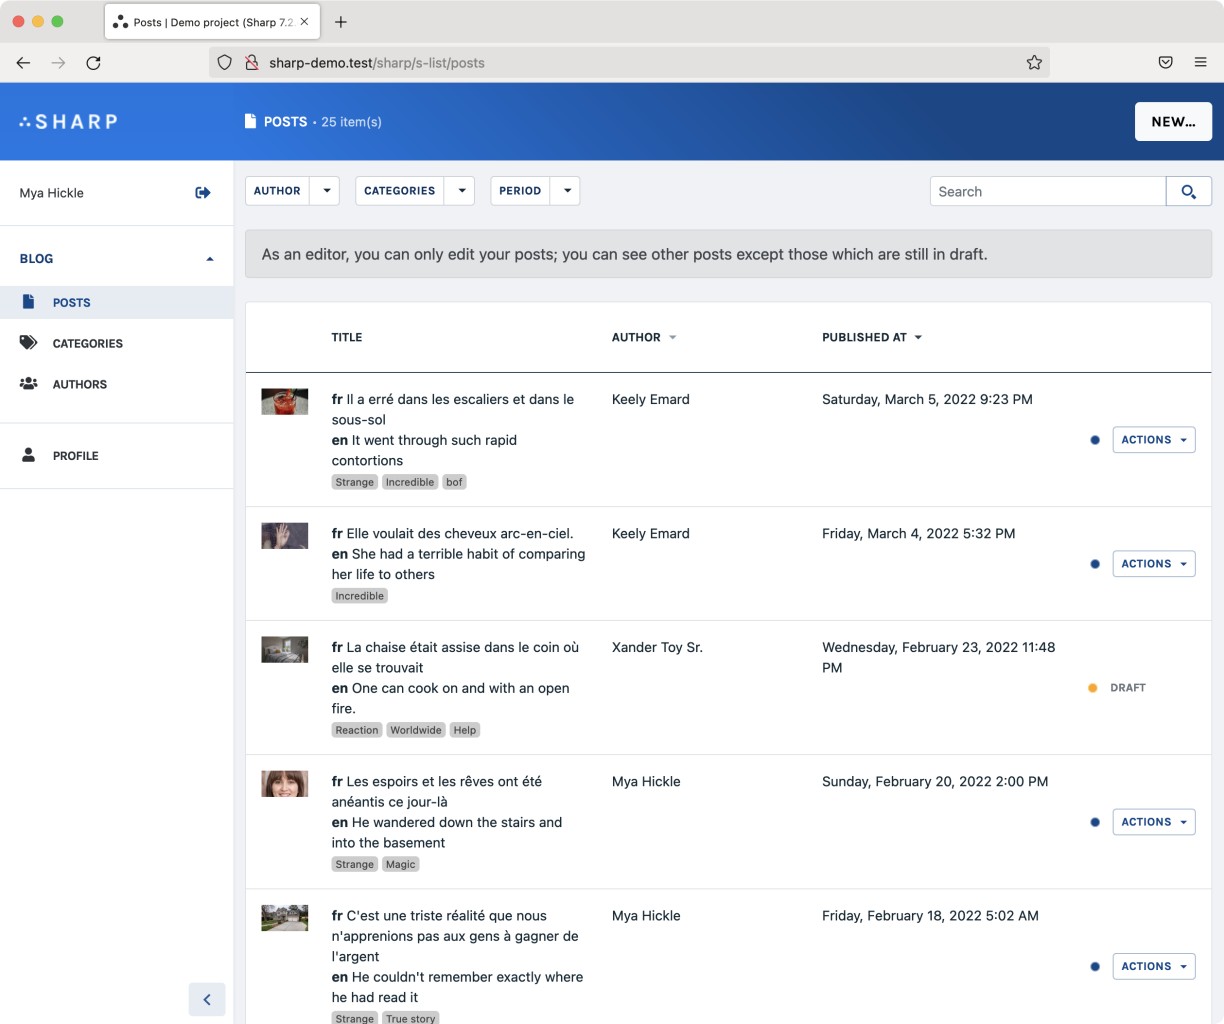Click into the Search input field

[1047, 191]
